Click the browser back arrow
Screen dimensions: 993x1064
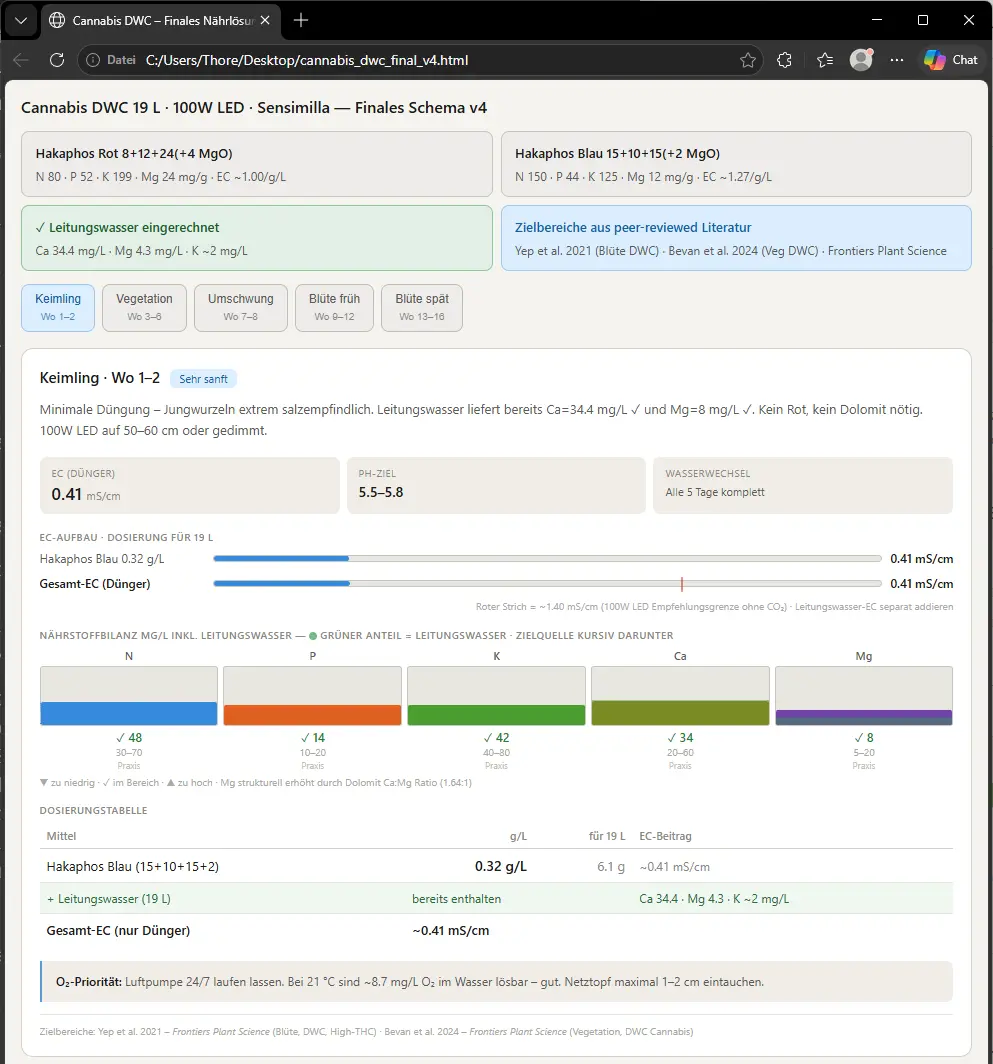pyautogui.click(x=21, y=60)
